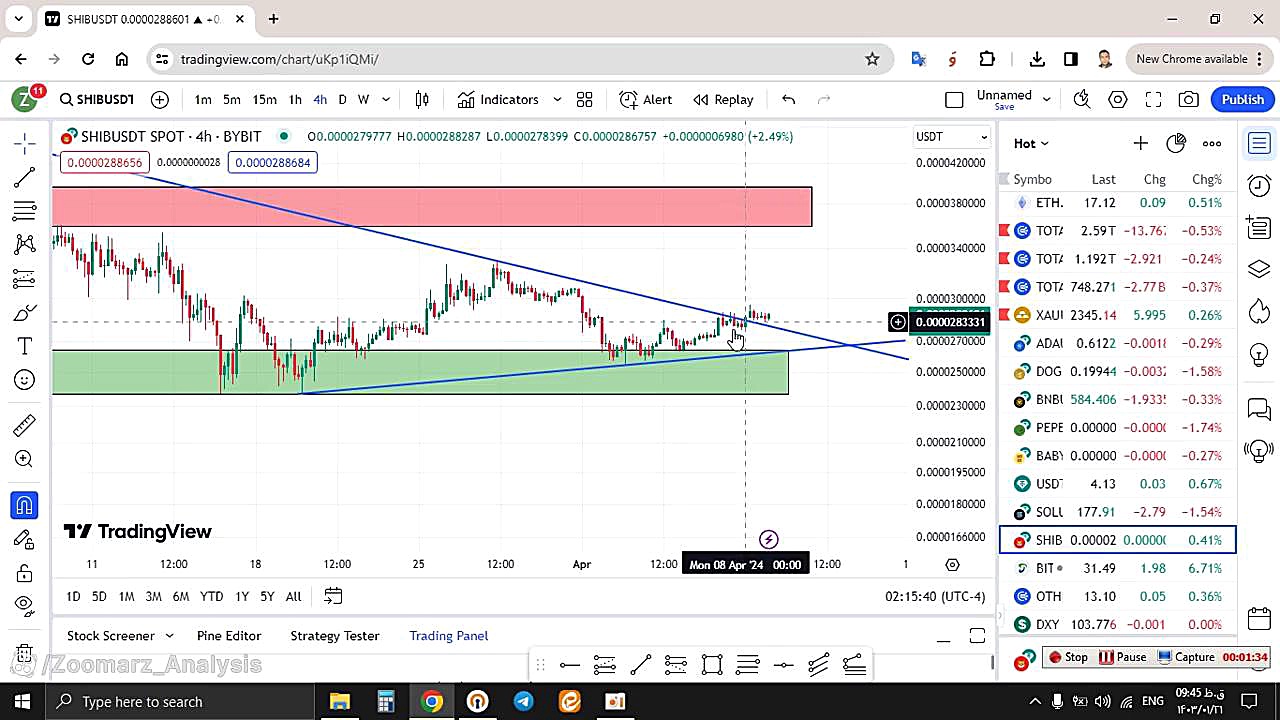Open Telegram from the Windows taskbar

pos(523,702)
